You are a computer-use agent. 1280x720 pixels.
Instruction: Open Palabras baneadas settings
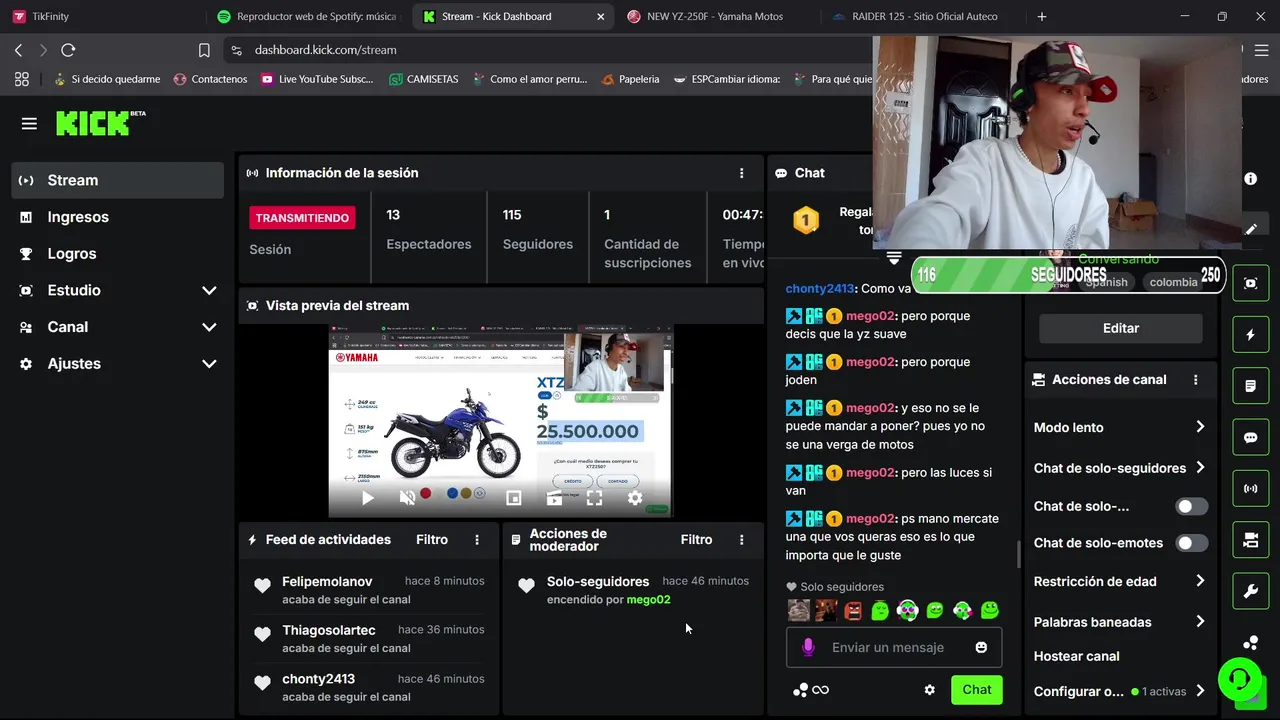point(1120,622)
